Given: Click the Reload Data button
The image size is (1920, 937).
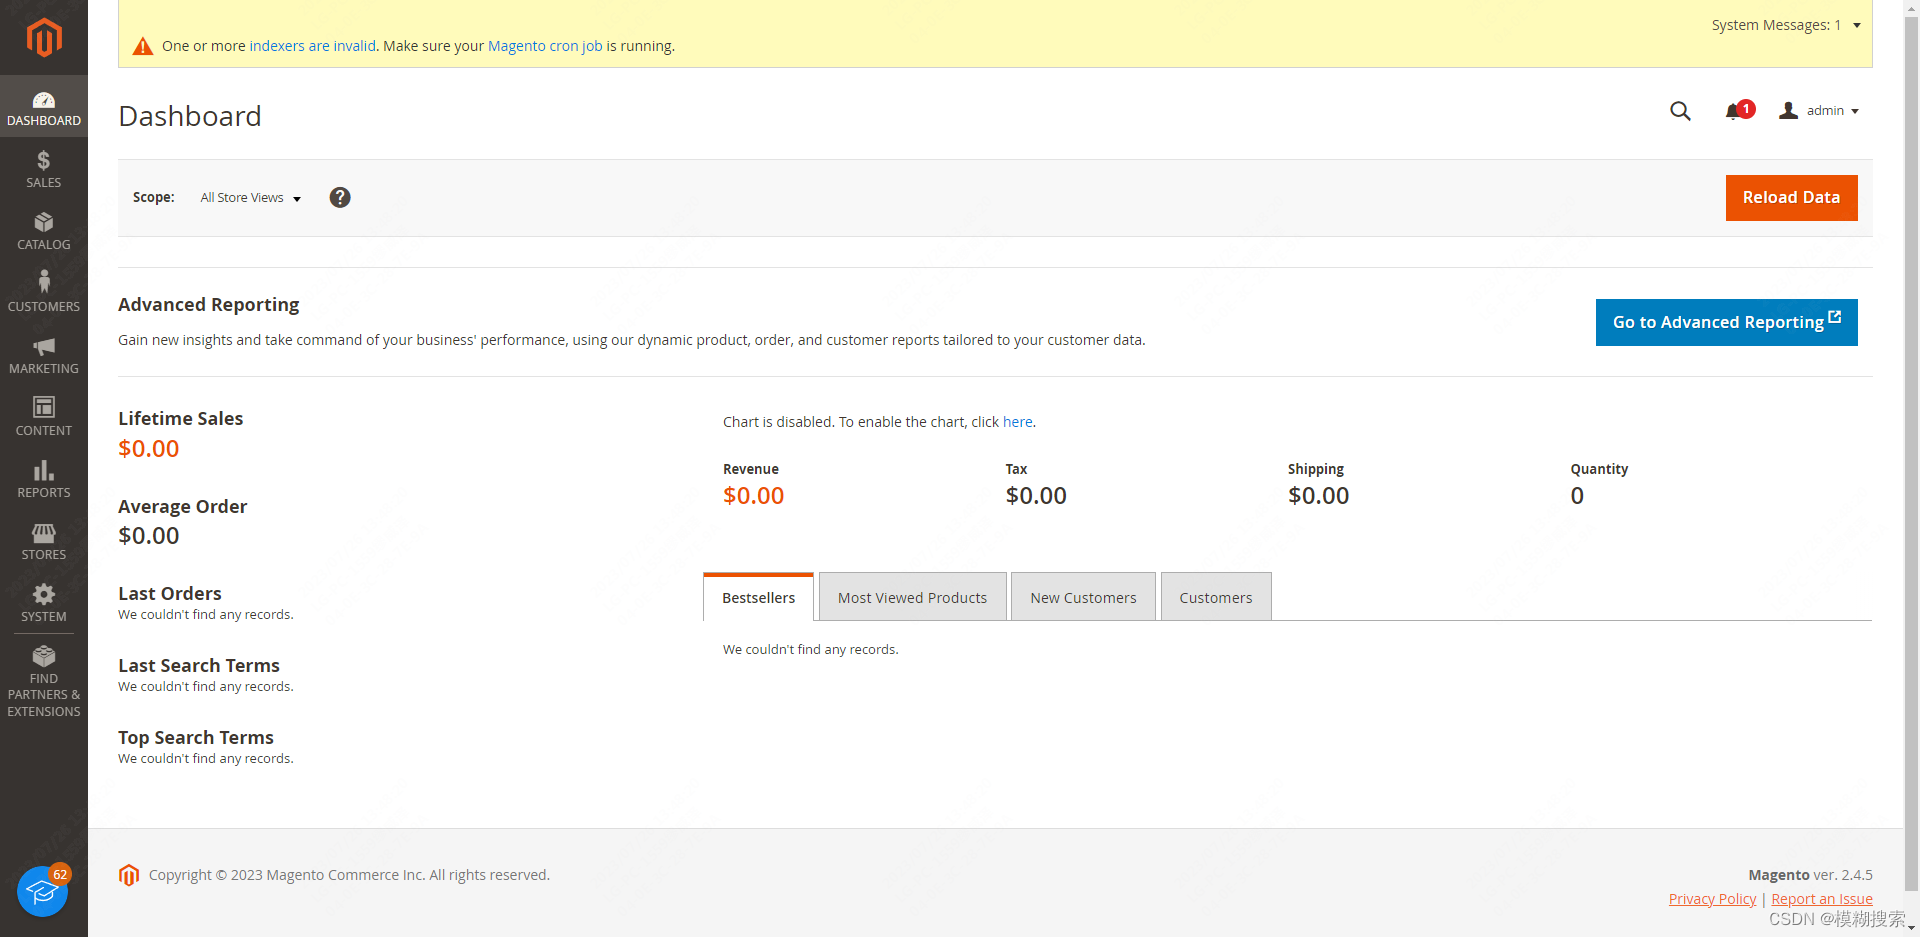Looking at the screenshot, I should coord(1791,198).
